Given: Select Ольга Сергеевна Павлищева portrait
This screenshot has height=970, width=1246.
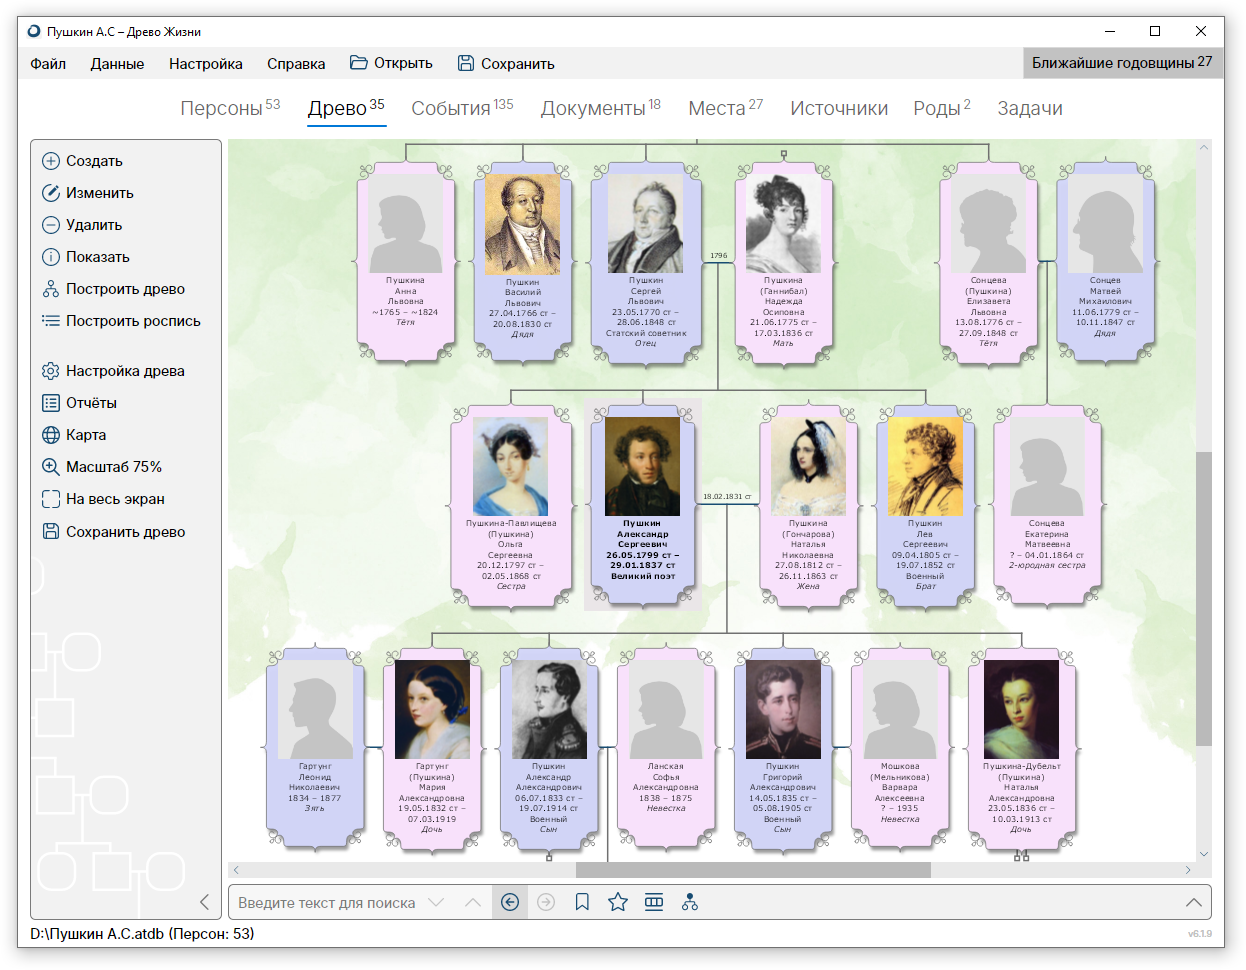Looking at the screenshot, I should (510, 466).
